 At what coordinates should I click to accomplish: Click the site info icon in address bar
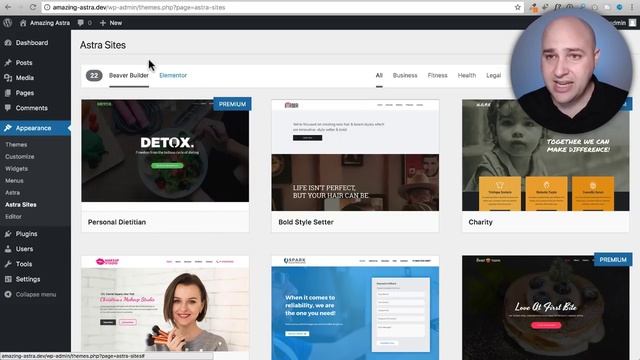(x=47, y=7)
